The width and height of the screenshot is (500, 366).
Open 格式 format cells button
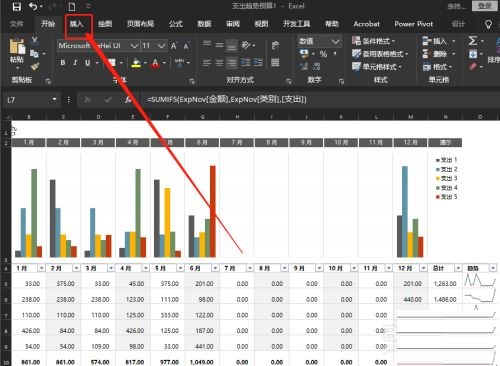[x=438, y=67]
